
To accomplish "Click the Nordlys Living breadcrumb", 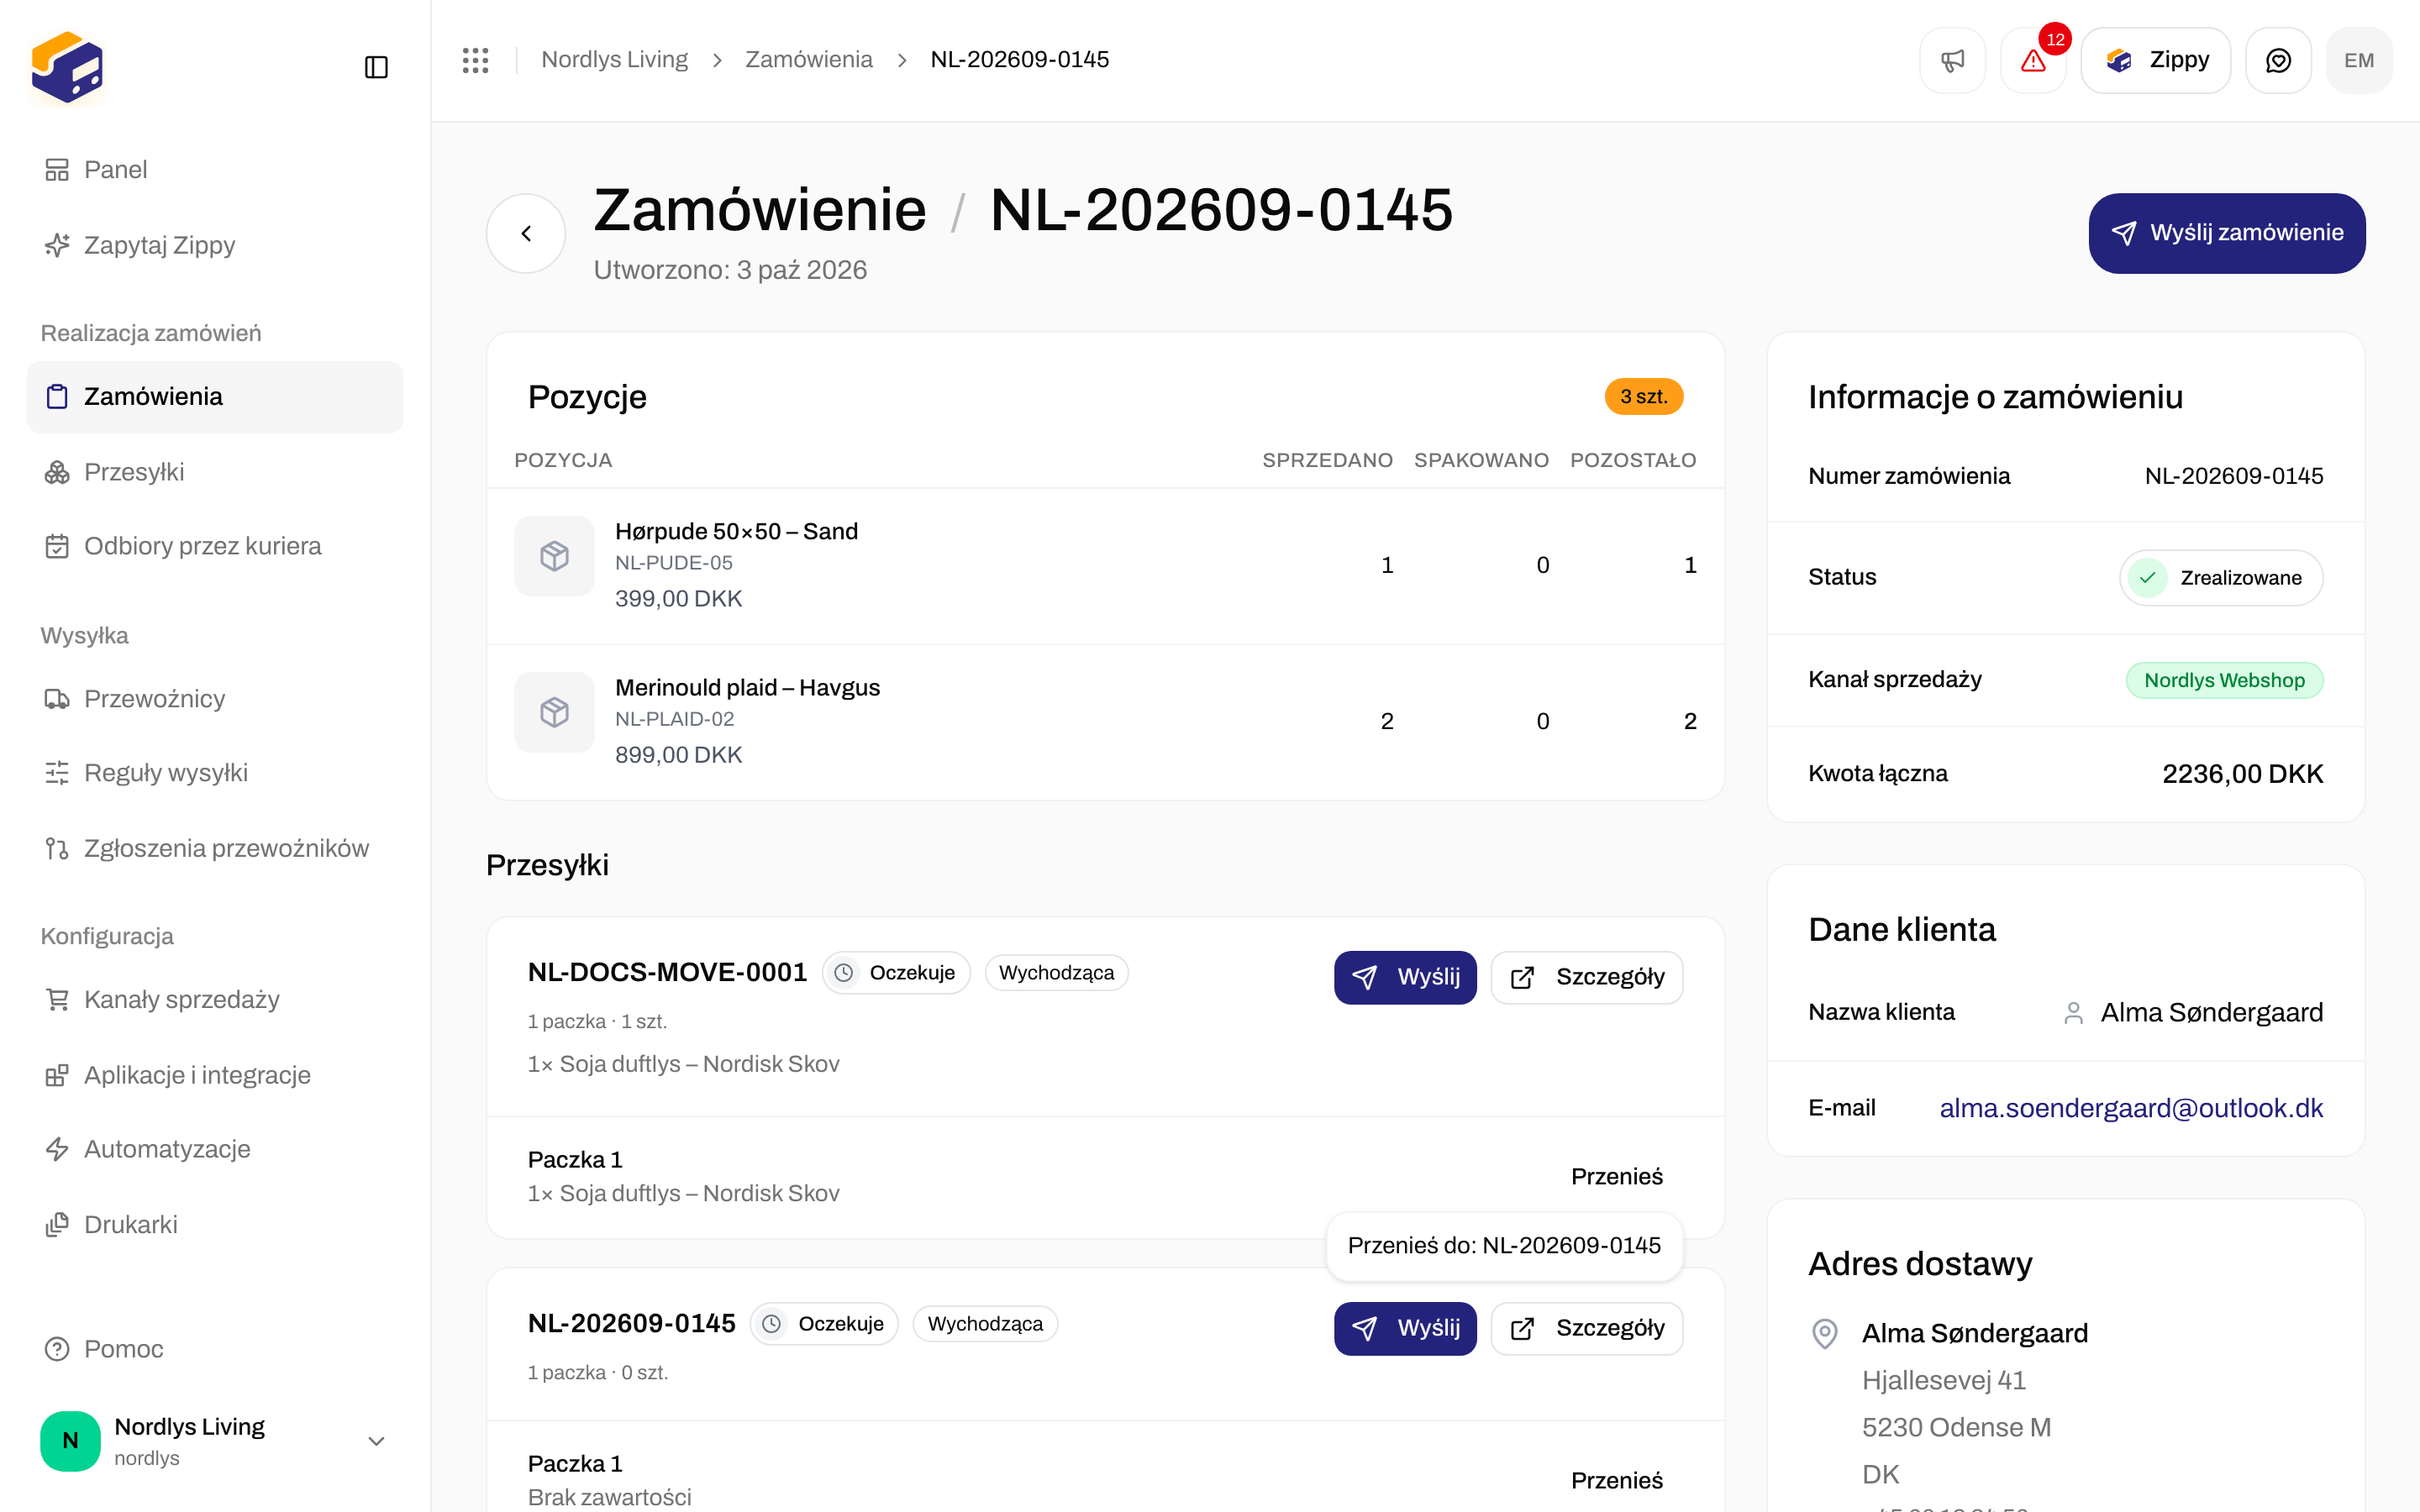I will pos(615,60).
